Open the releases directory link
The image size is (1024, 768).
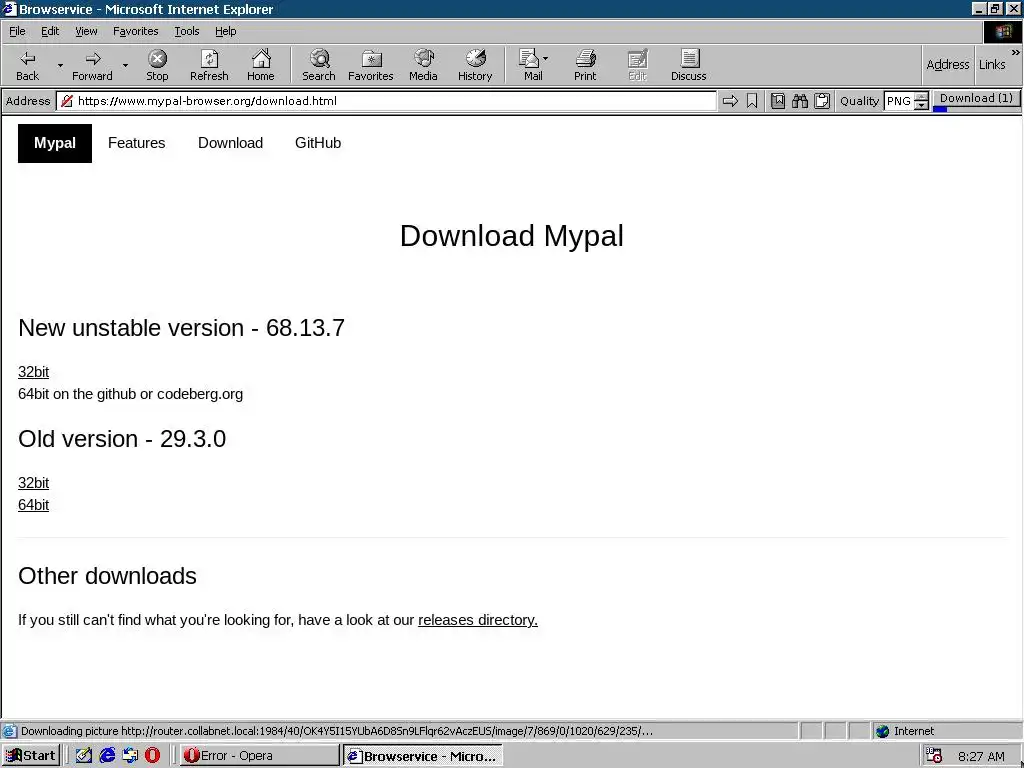click(x=477, y=620)
